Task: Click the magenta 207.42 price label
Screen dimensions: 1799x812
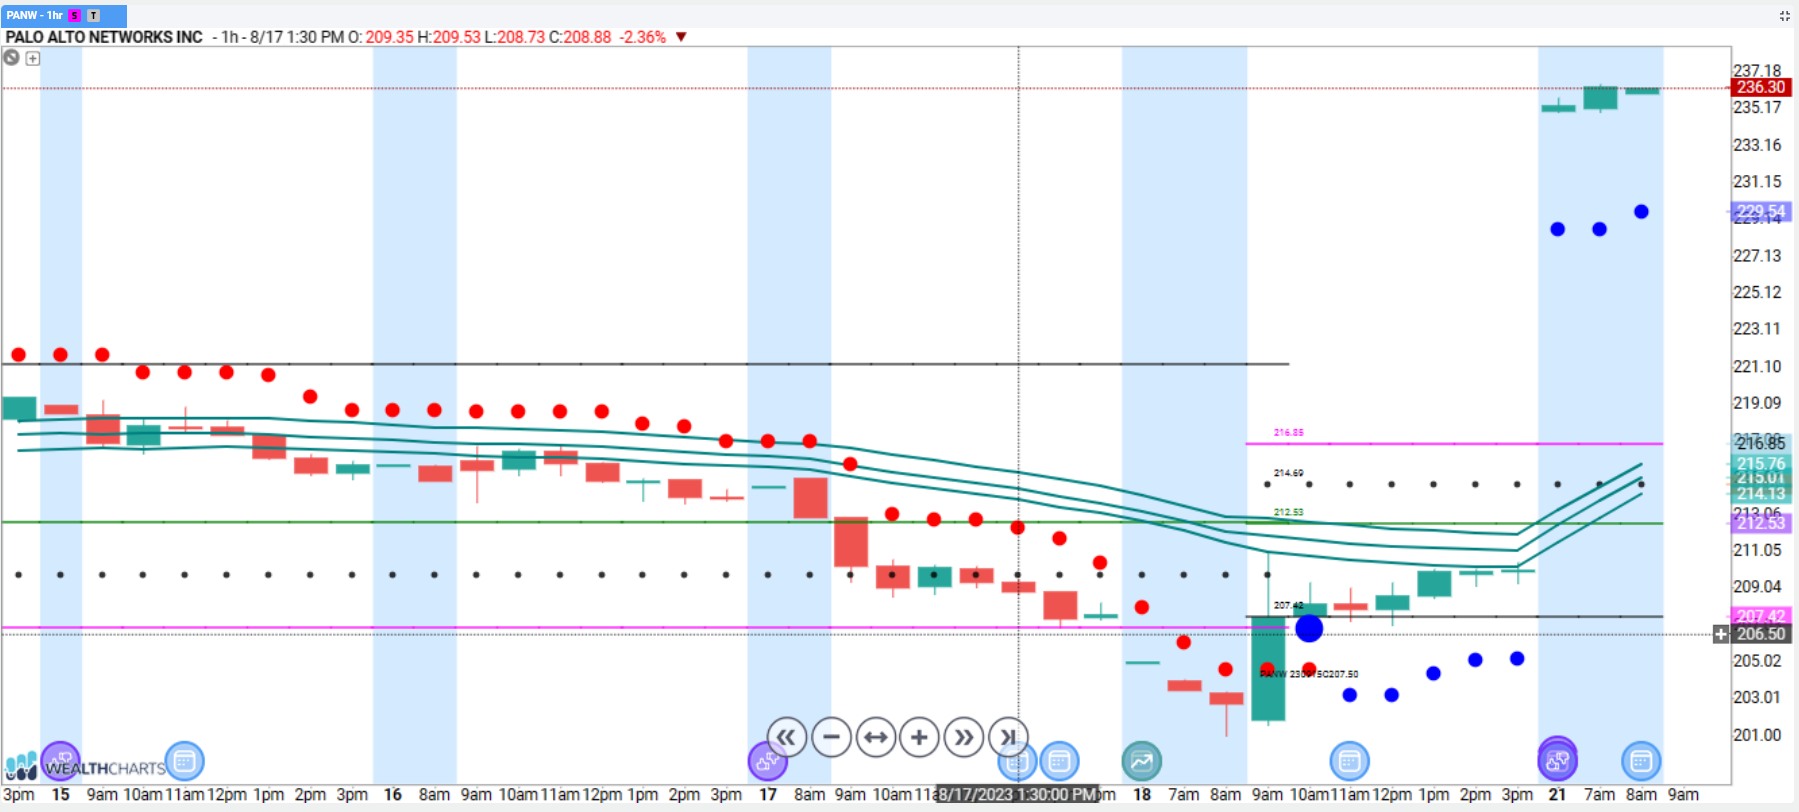Action: [1760, 616]
